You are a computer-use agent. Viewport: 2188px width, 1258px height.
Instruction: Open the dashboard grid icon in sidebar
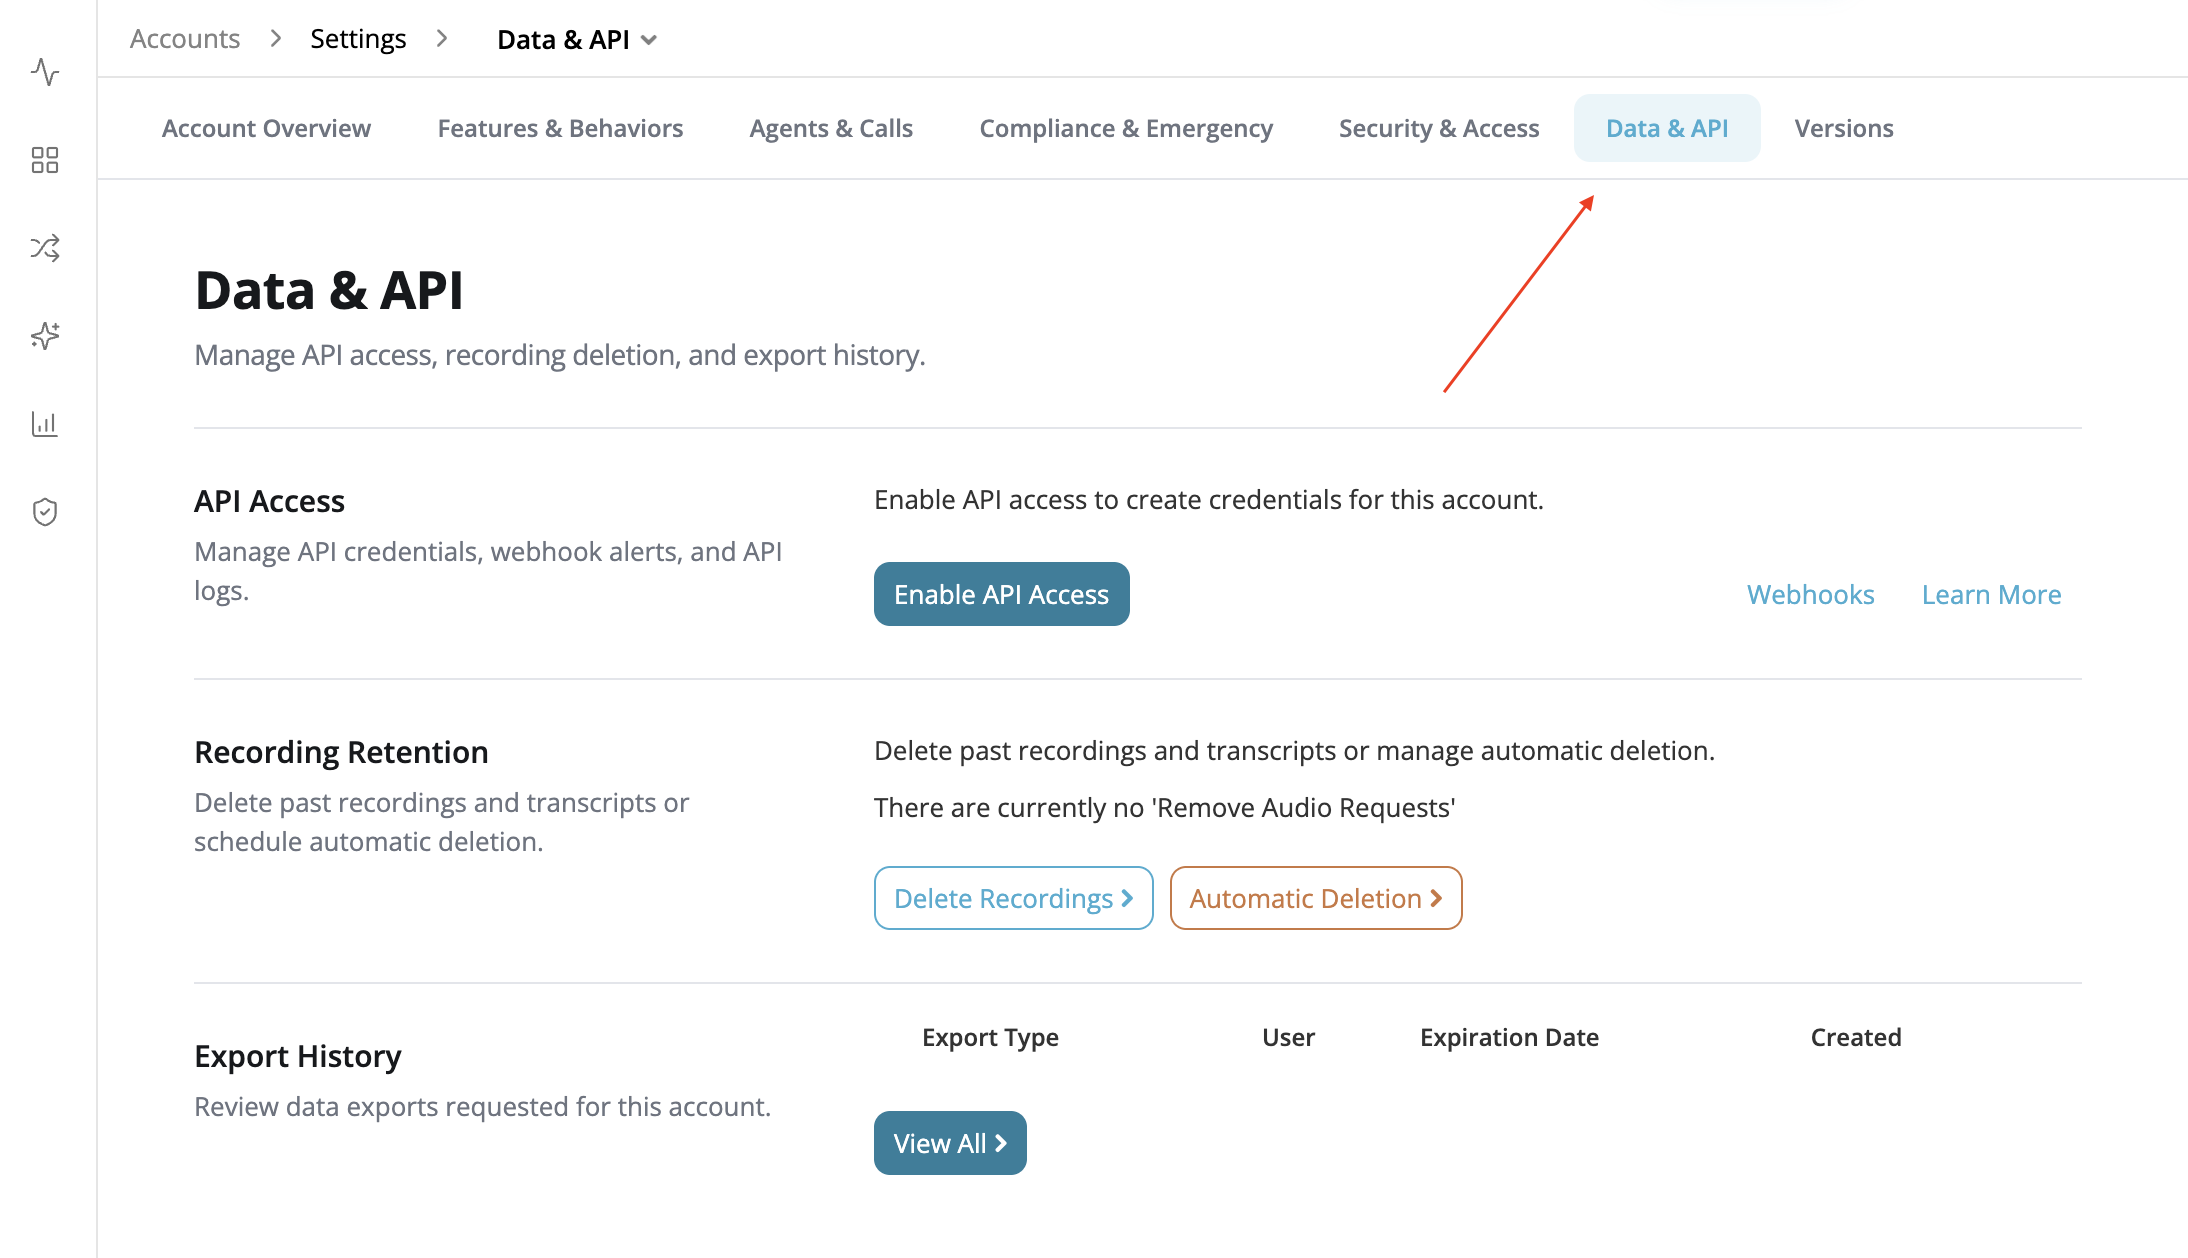point(45,160)
